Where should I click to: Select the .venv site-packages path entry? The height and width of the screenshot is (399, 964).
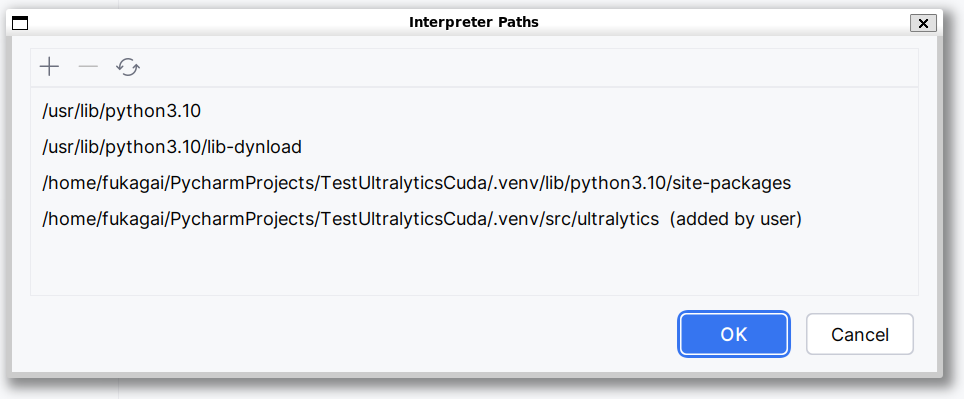click(474, 183)
